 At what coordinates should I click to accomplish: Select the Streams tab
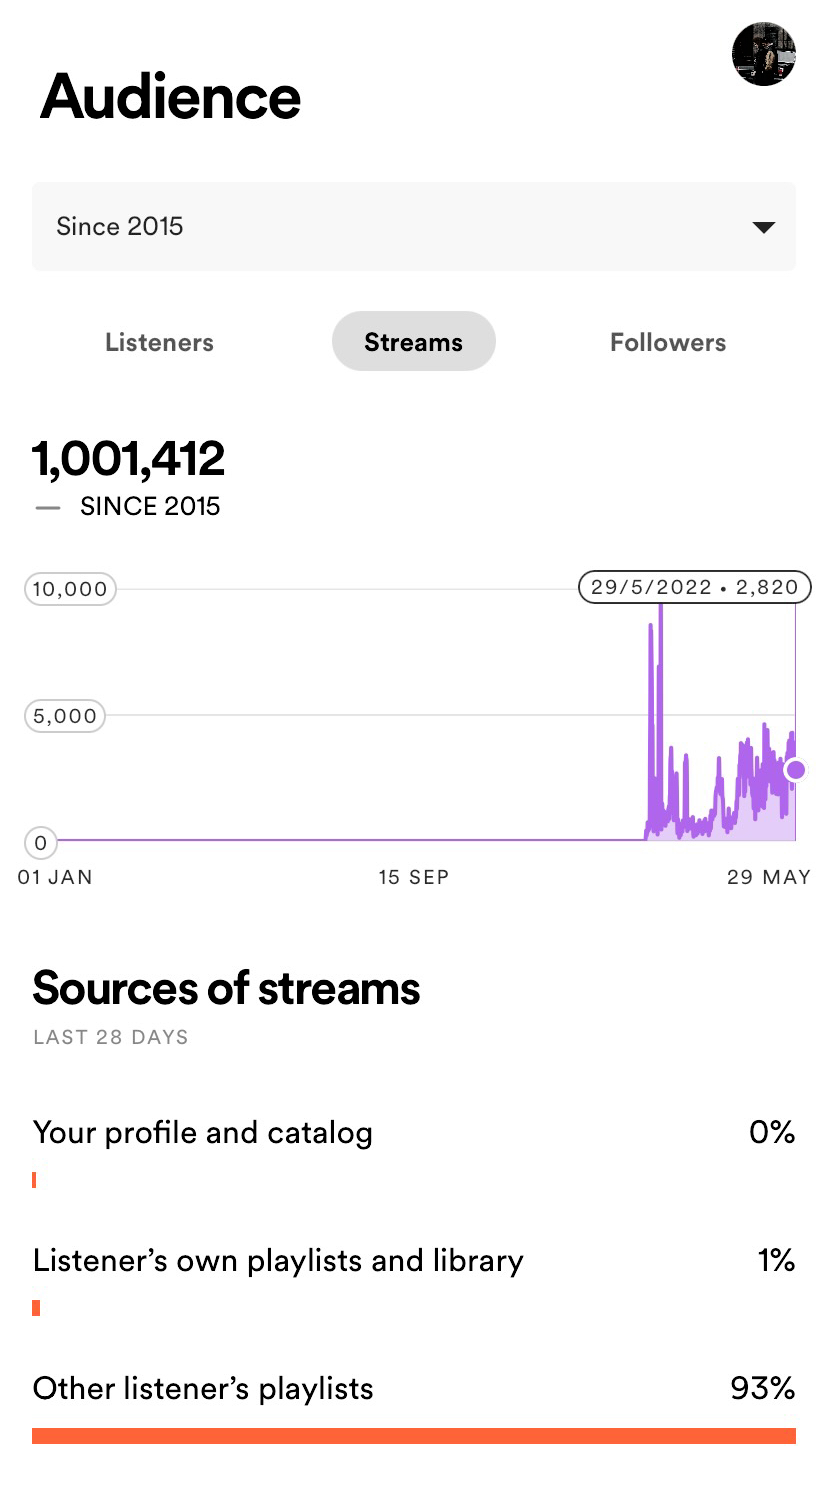(x=413, y=342)
